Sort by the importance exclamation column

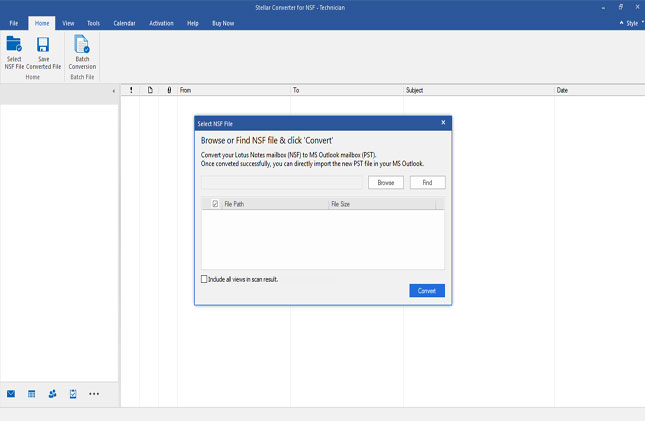(x=131, y=90)
